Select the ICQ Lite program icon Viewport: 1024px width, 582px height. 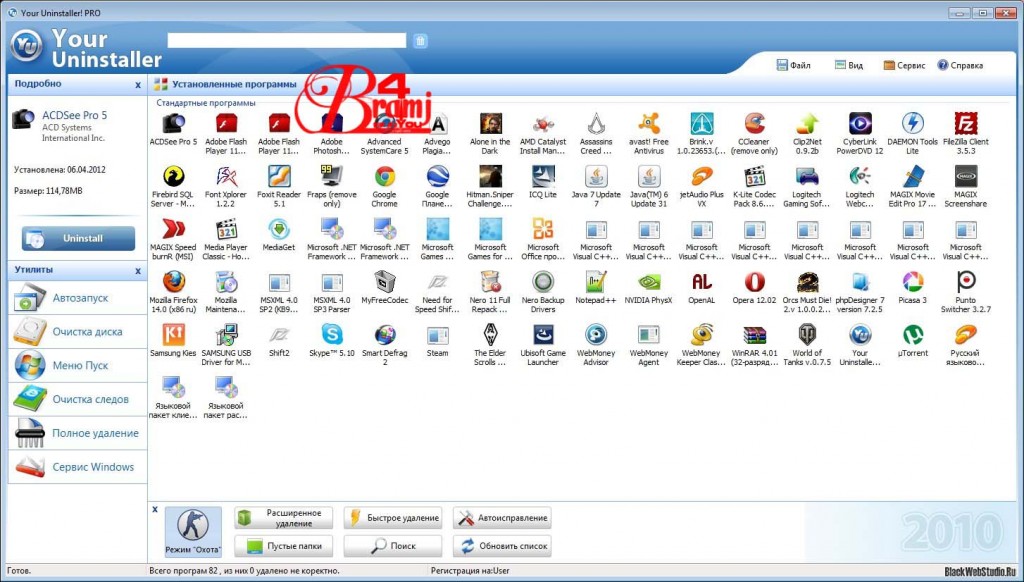(x=543, y=176)
